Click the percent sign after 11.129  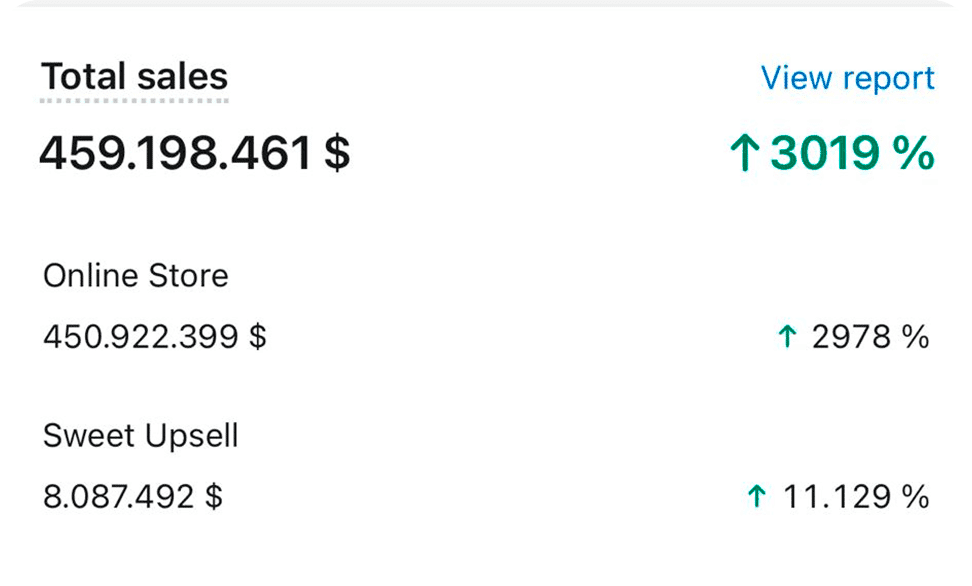[915, 496]
